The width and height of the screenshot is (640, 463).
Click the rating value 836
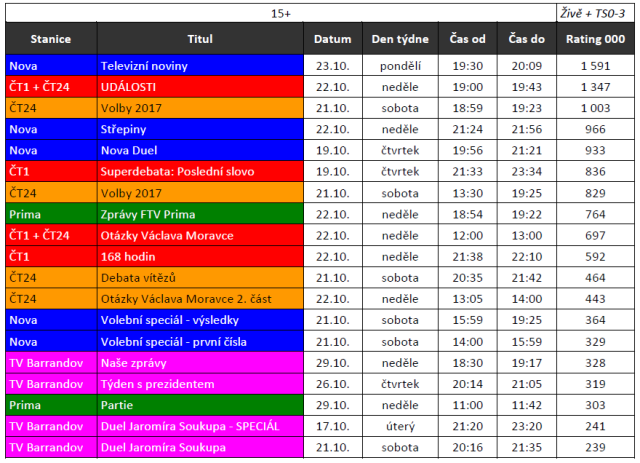click(x=596, y=171)
